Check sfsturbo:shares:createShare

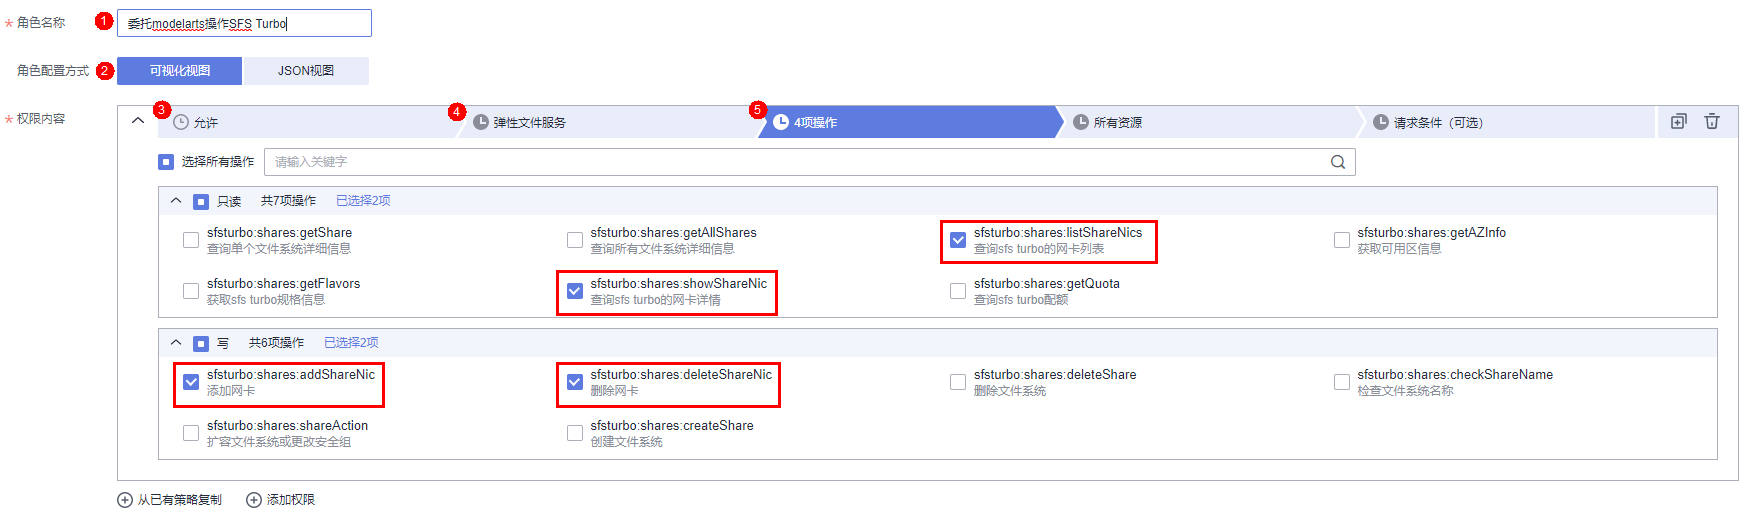point(575,433)
